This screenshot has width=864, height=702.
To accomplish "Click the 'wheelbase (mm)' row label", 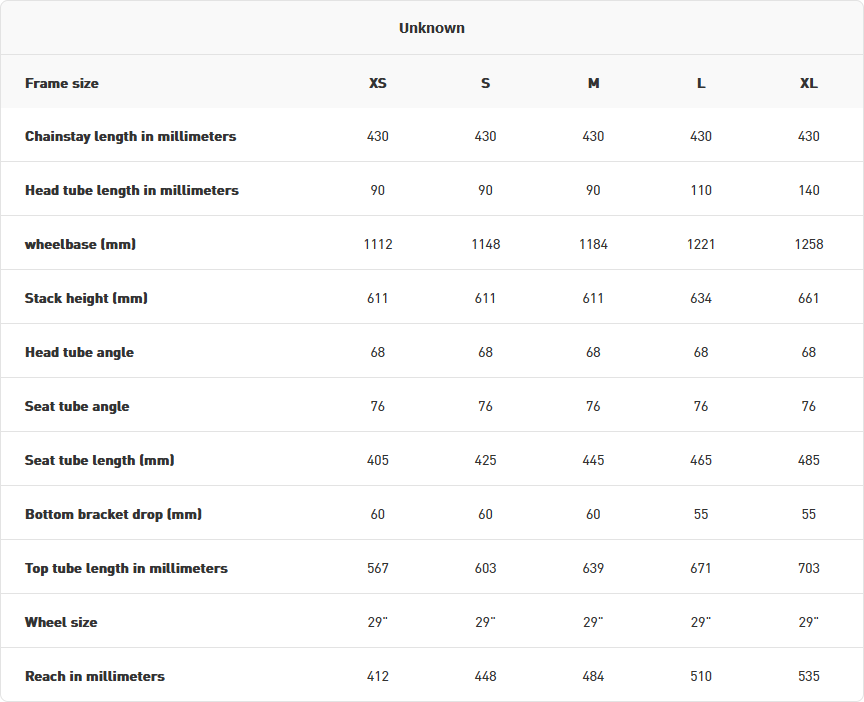I will 80,244.
